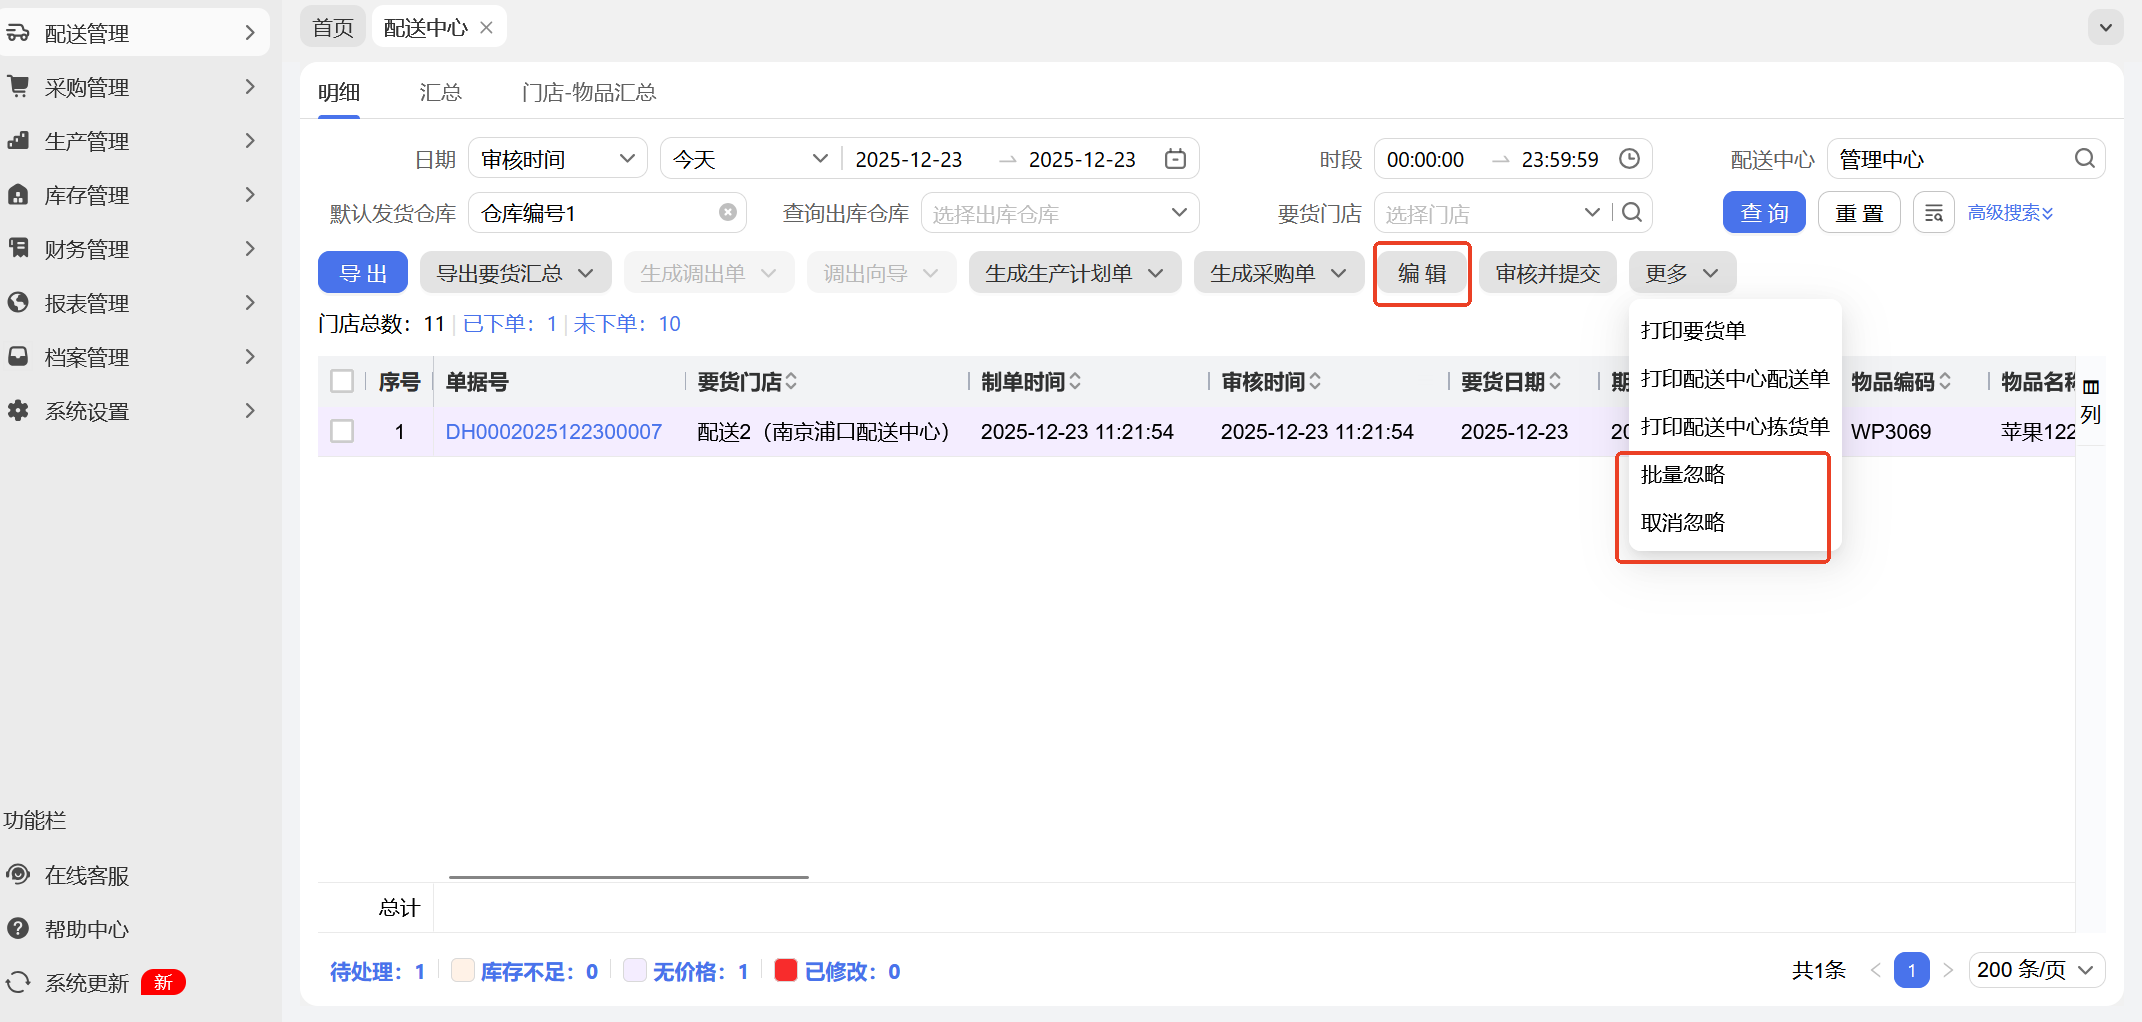Expand the 导出要货汇总 dropdown button

515,273
